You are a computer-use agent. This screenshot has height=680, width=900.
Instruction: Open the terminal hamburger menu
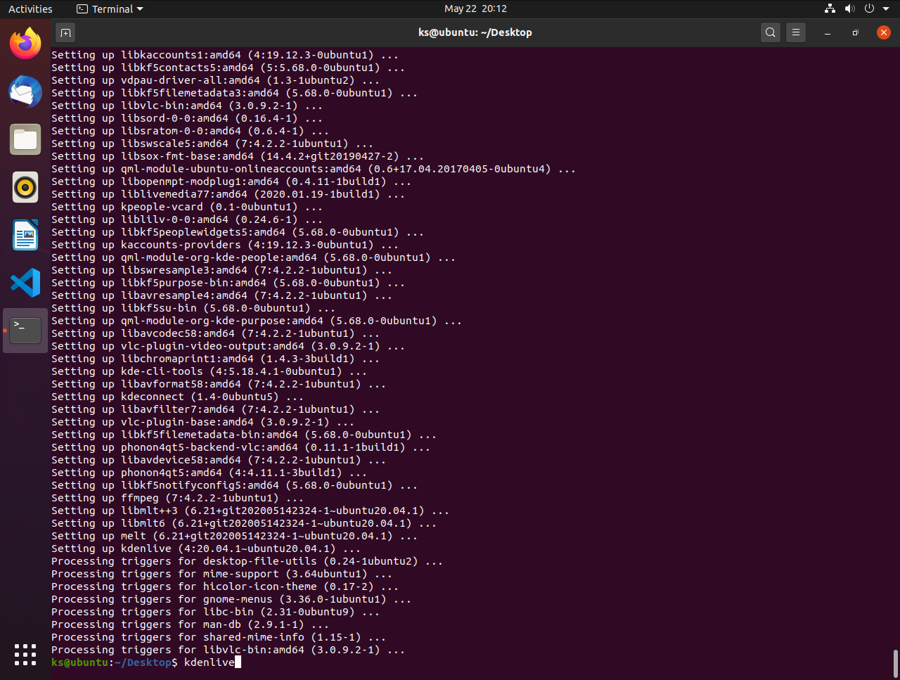coord(796,33)
